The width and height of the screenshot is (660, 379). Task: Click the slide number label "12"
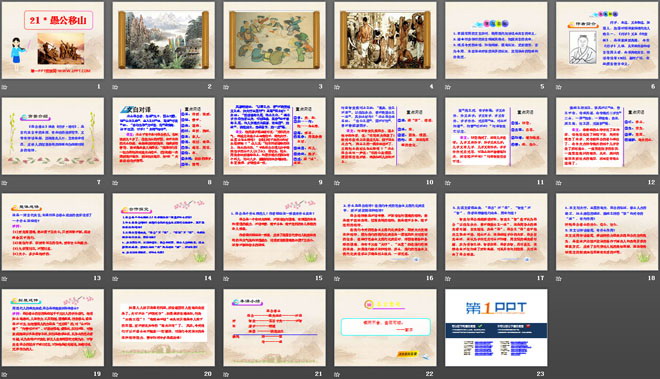click(x=651, y=182)
